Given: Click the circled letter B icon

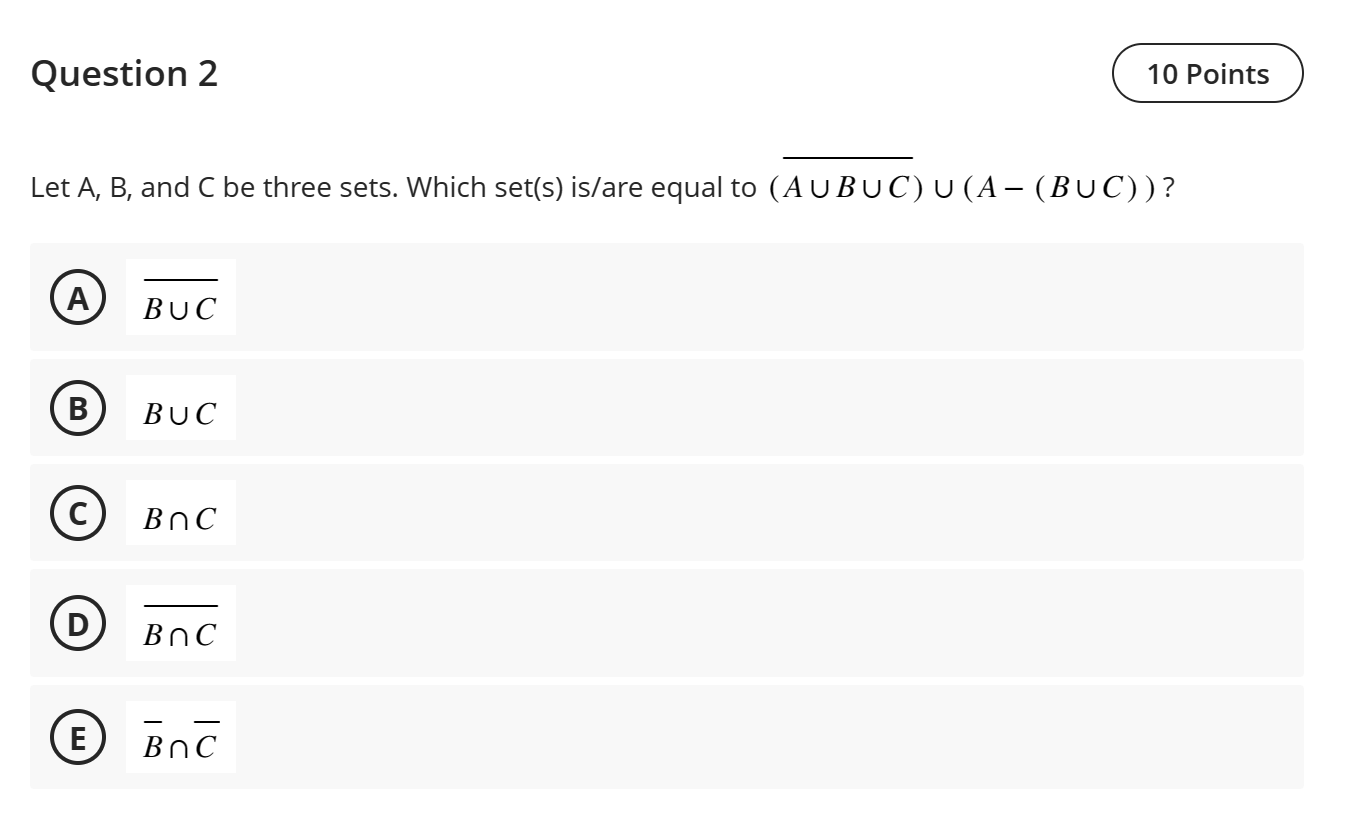Looking at the screenshot, I should (77, 408).
